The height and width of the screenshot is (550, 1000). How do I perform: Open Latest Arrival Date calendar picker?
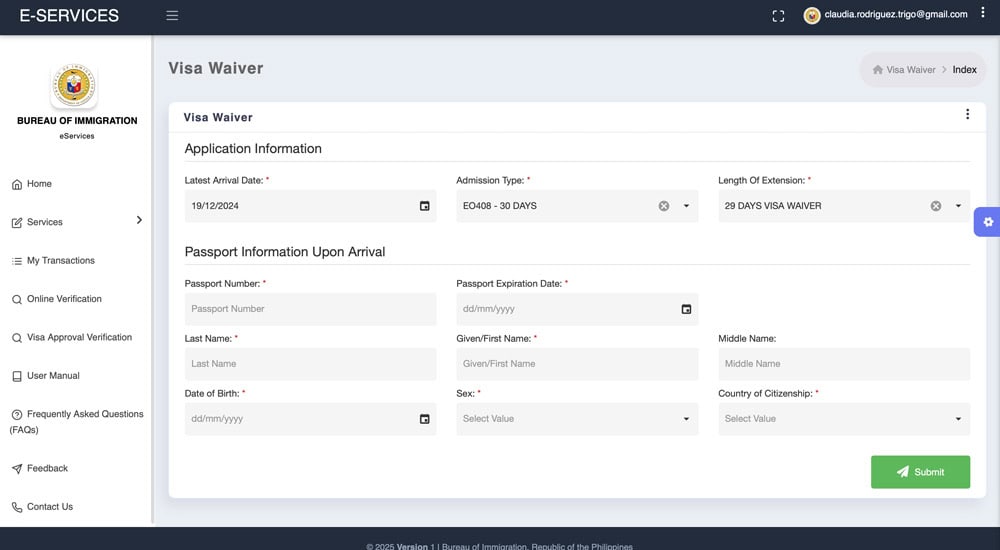424,206
